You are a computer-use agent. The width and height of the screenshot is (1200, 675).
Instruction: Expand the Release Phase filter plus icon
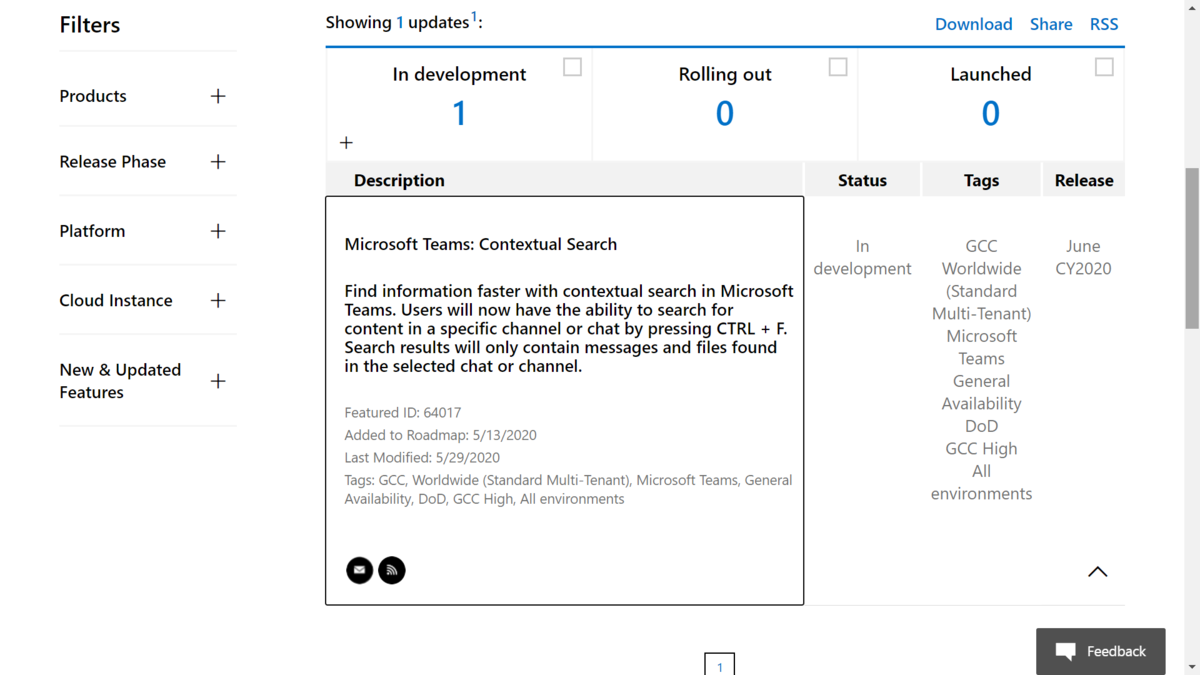[x=218, y=162]
